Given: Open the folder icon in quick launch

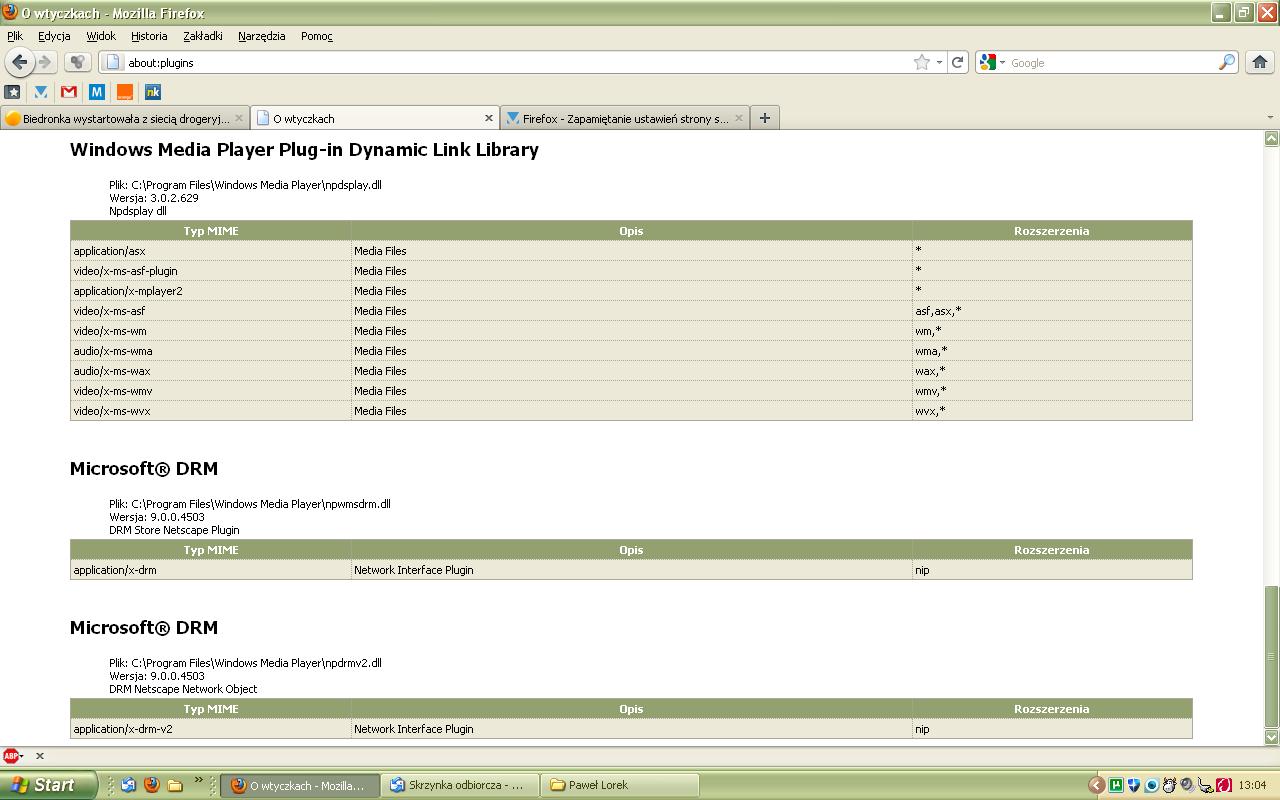Looking at the screenshot, I should [x=175, y=785].
